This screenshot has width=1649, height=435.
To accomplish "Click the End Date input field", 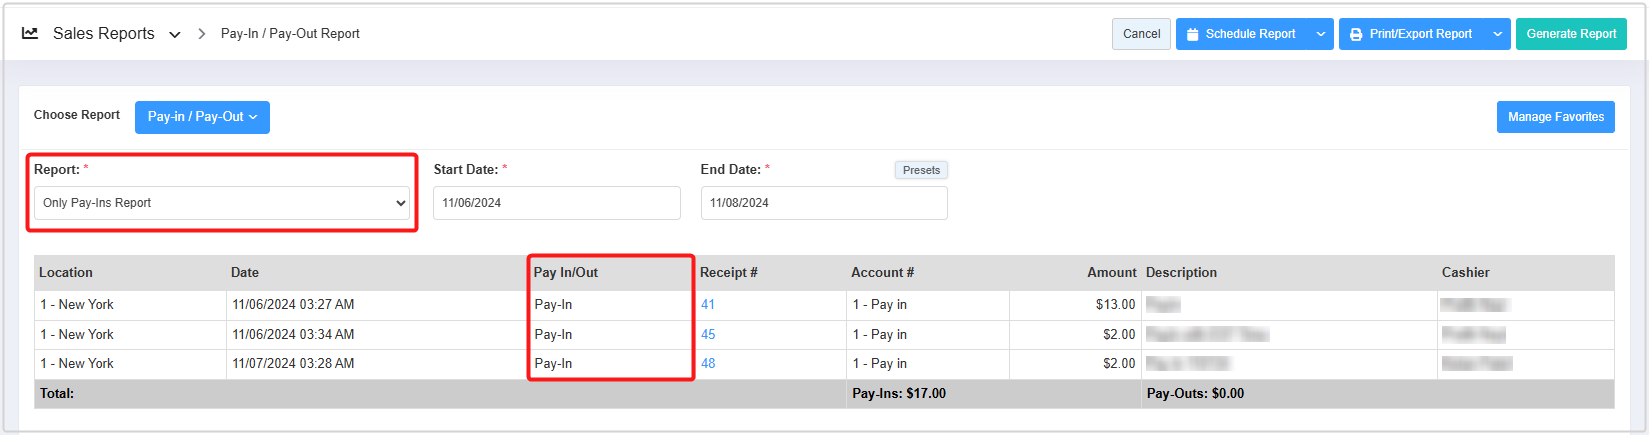I will [823, 203].
